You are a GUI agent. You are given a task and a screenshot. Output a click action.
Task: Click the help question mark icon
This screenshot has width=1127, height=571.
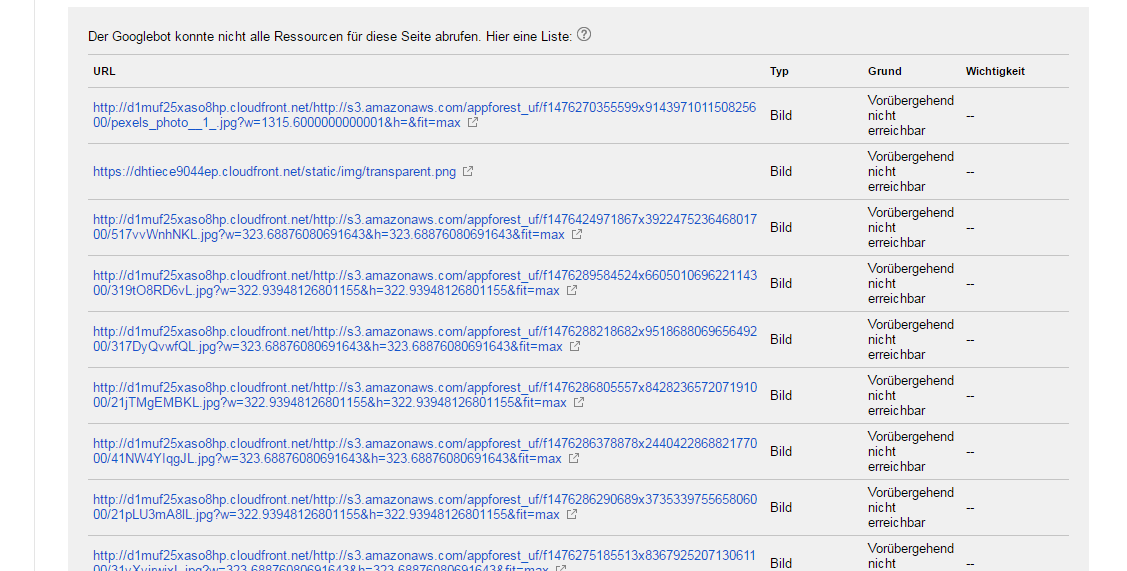[584, 35]
